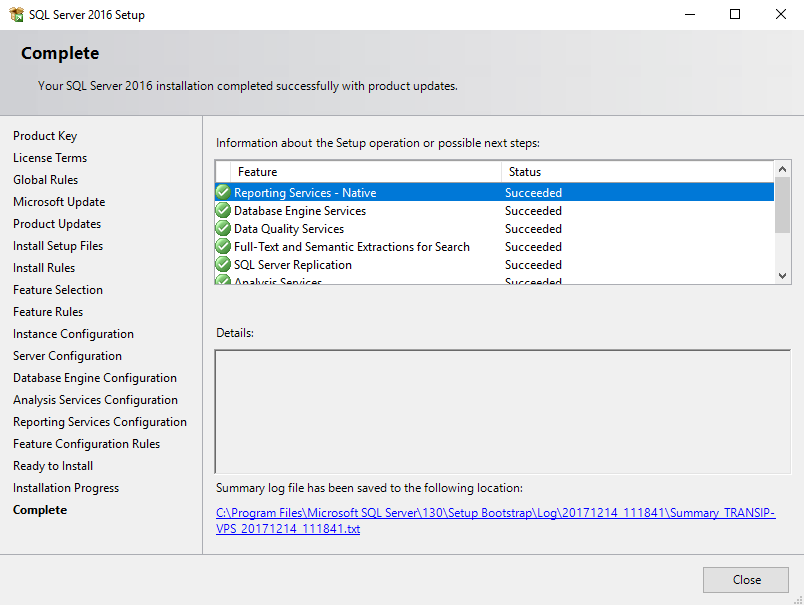Screen dimensions: 804x605
Task: Maximize the SQL Server 2016 Setup window
Action: click(x=735, y=14)
